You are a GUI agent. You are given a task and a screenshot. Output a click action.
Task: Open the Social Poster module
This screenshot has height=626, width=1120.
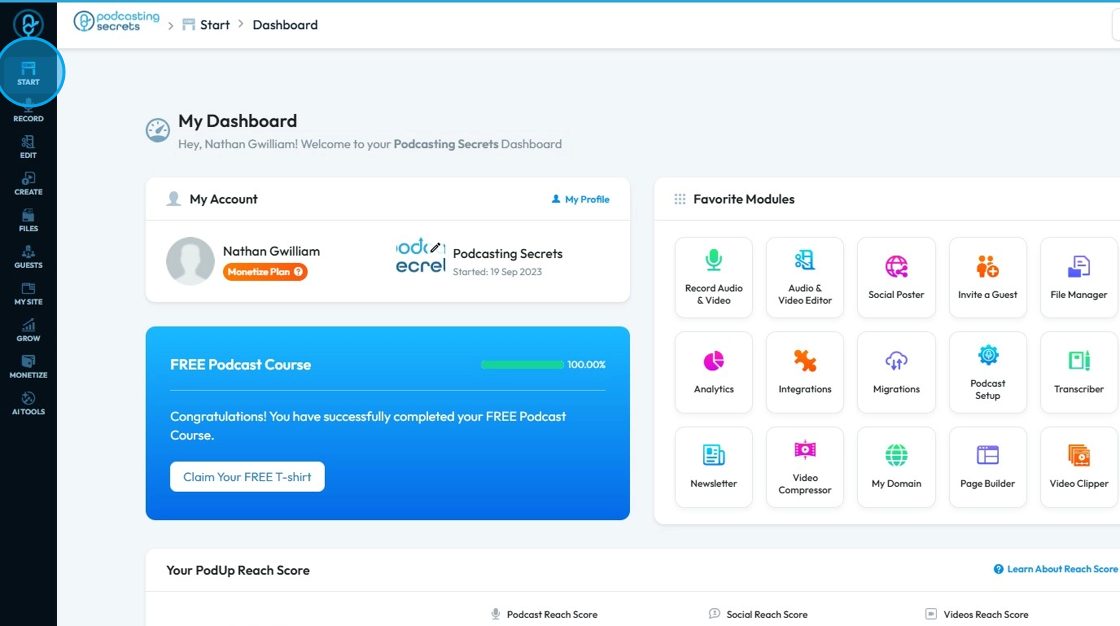tap(896, 277)
